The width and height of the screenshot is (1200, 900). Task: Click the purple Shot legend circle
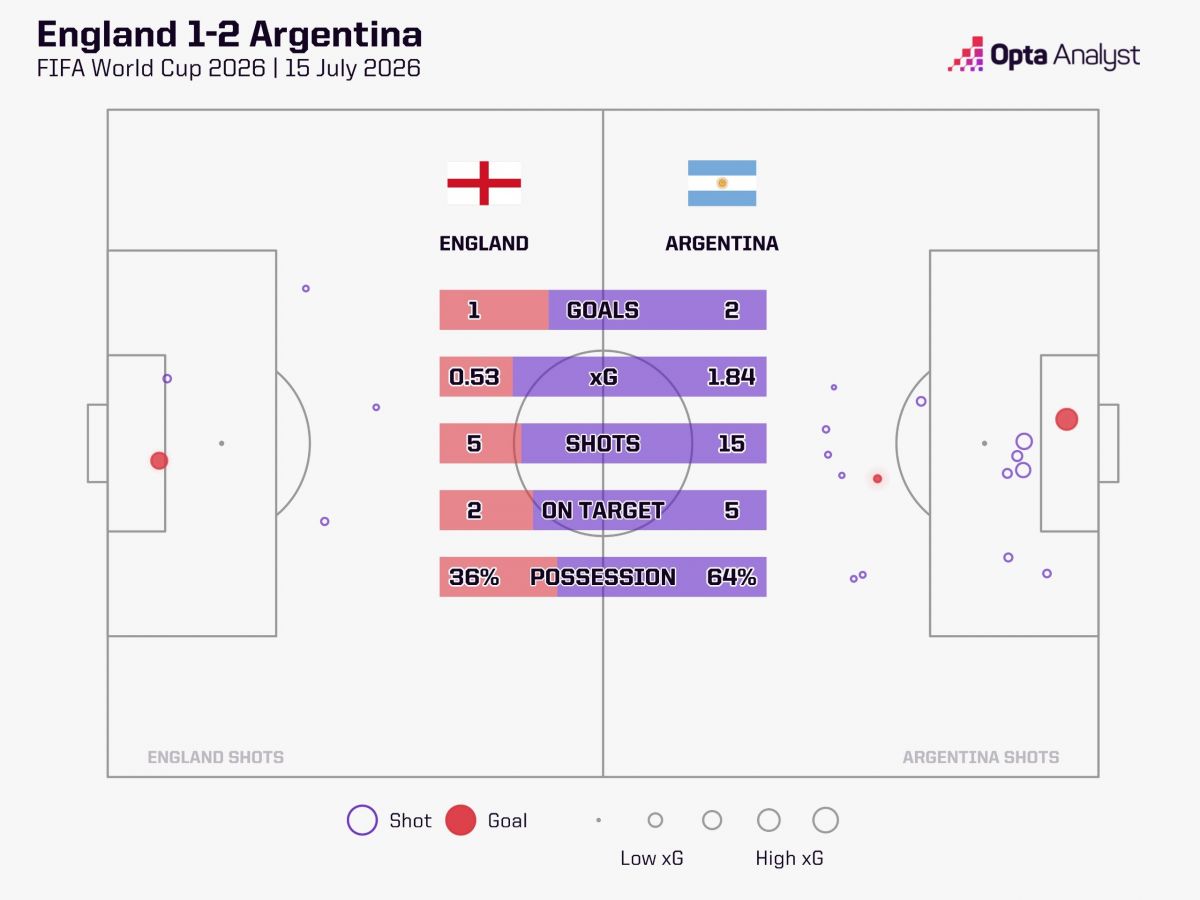[x=362, y=820]
